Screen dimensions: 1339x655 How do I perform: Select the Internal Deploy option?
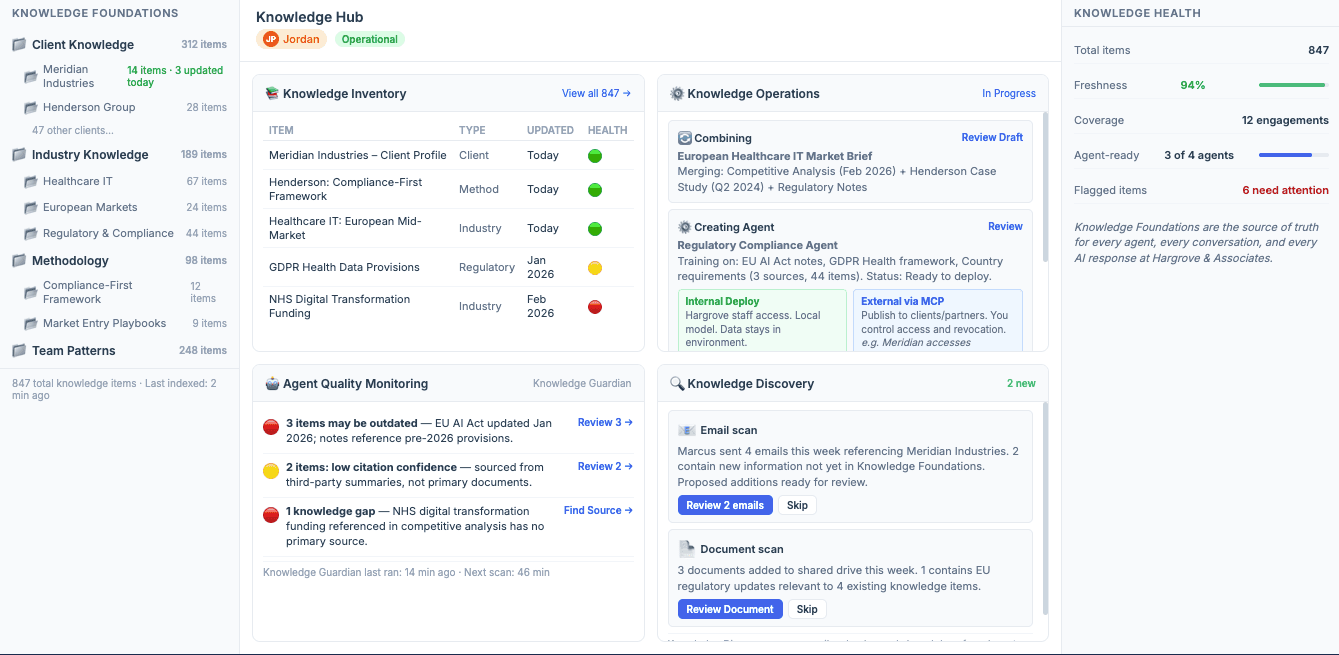click(x=762, y=318)
